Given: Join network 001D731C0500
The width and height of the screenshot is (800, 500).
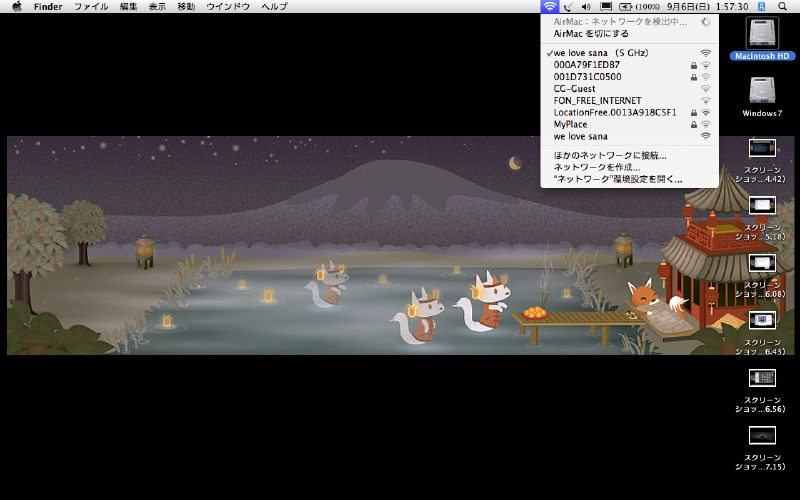Looking at the screenshot, I should 630,77.
